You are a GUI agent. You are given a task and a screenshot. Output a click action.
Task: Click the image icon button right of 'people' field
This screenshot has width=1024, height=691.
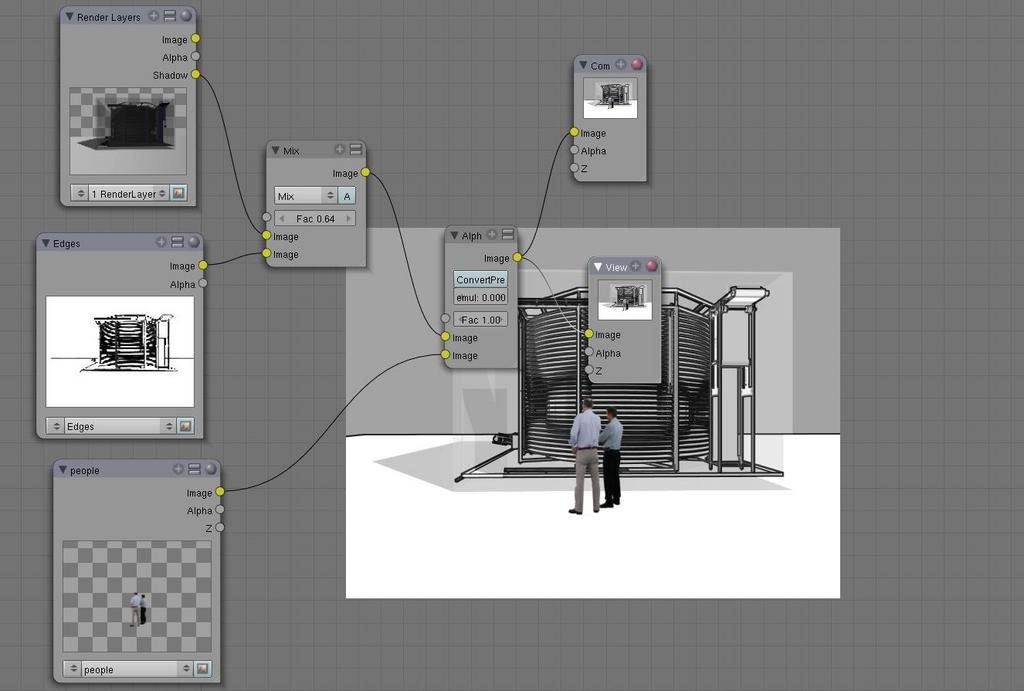[202, 669]
